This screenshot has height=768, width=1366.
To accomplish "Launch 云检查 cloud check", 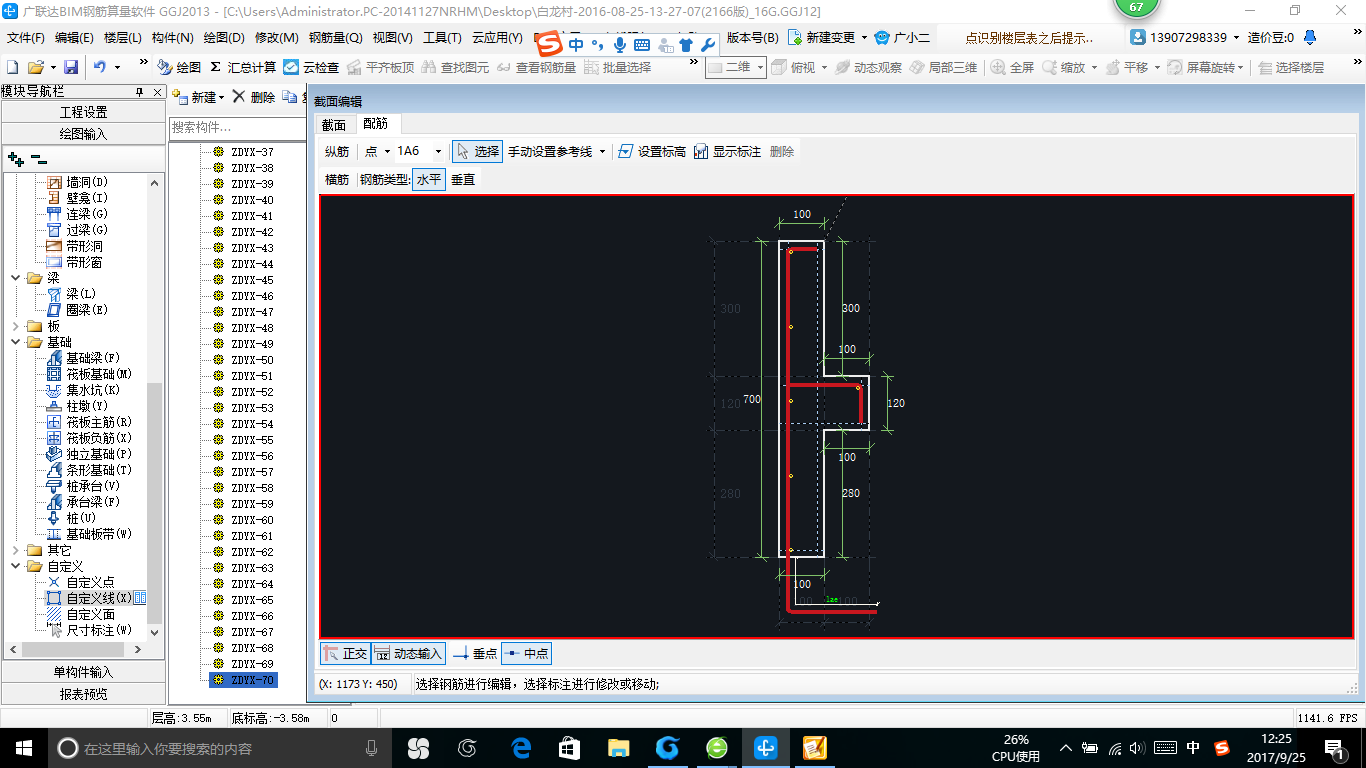I will [x=311, y=67].
